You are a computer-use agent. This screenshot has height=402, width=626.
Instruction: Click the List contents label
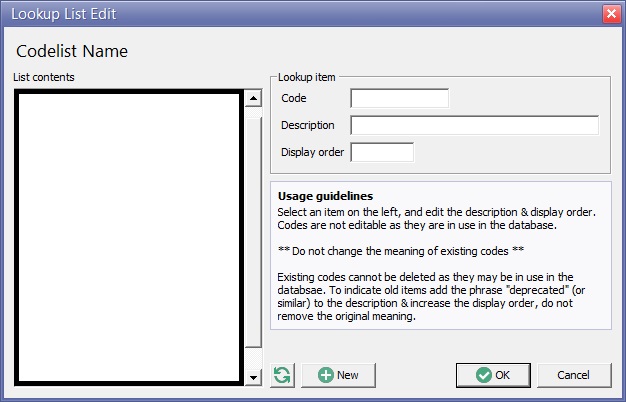(44, 76)
